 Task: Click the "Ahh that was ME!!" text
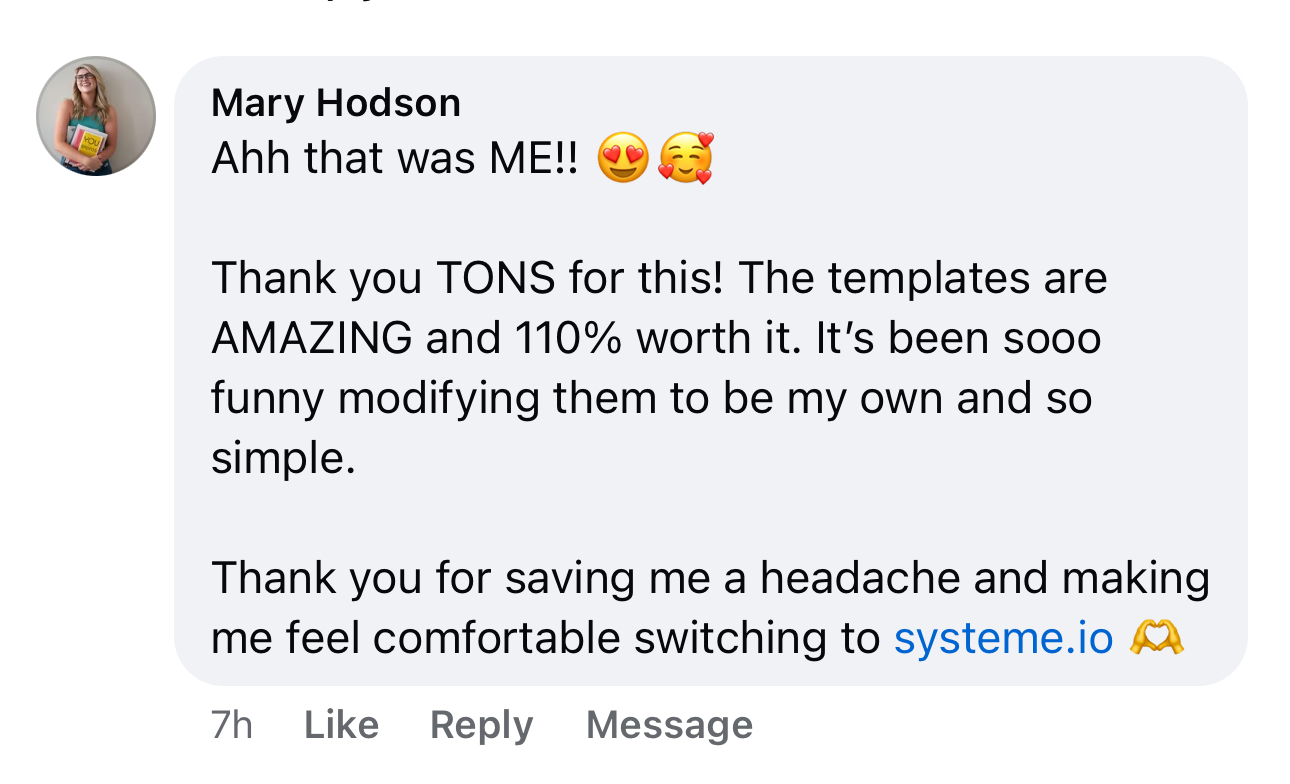395,159
